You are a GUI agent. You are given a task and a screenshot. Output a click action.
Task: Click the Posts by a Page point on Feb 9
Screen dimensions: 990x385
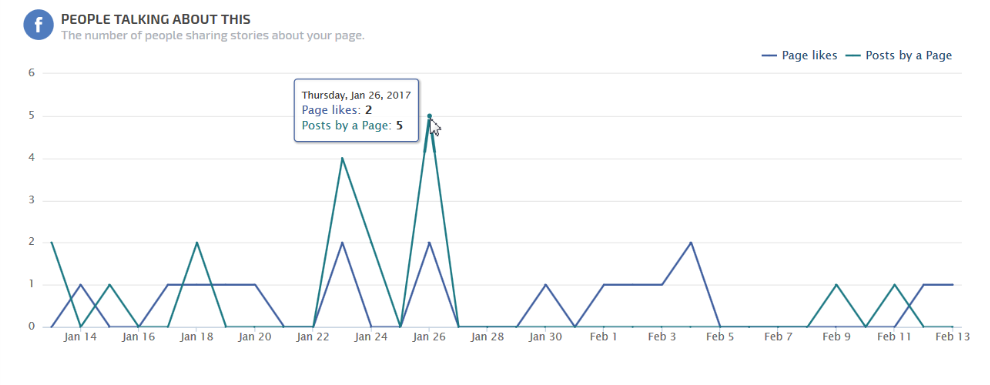click(x=837, y=285)
